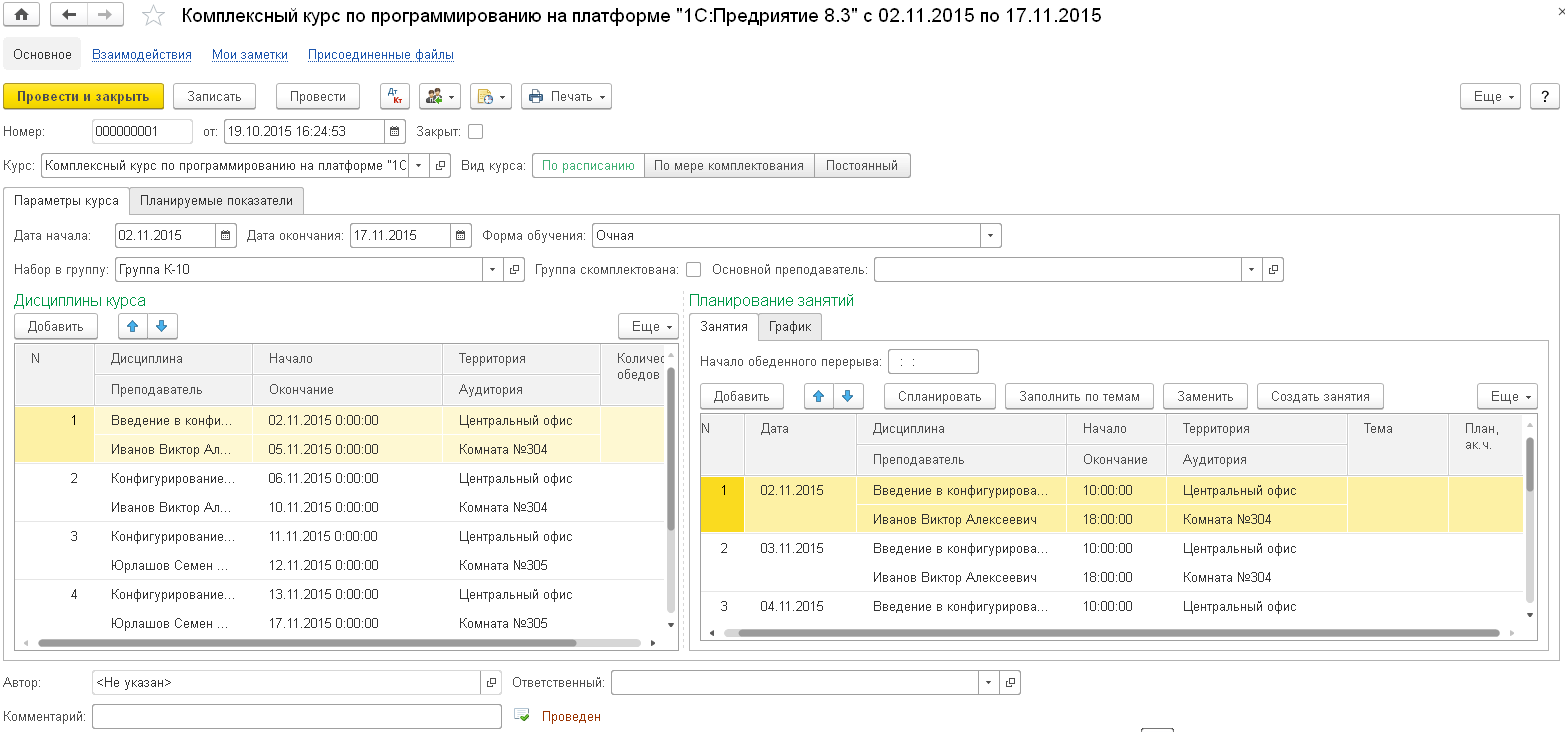The image size is (1565, 732).
Task: Click the Дт/Кт accounting entries icon
Action: [396, 96]
